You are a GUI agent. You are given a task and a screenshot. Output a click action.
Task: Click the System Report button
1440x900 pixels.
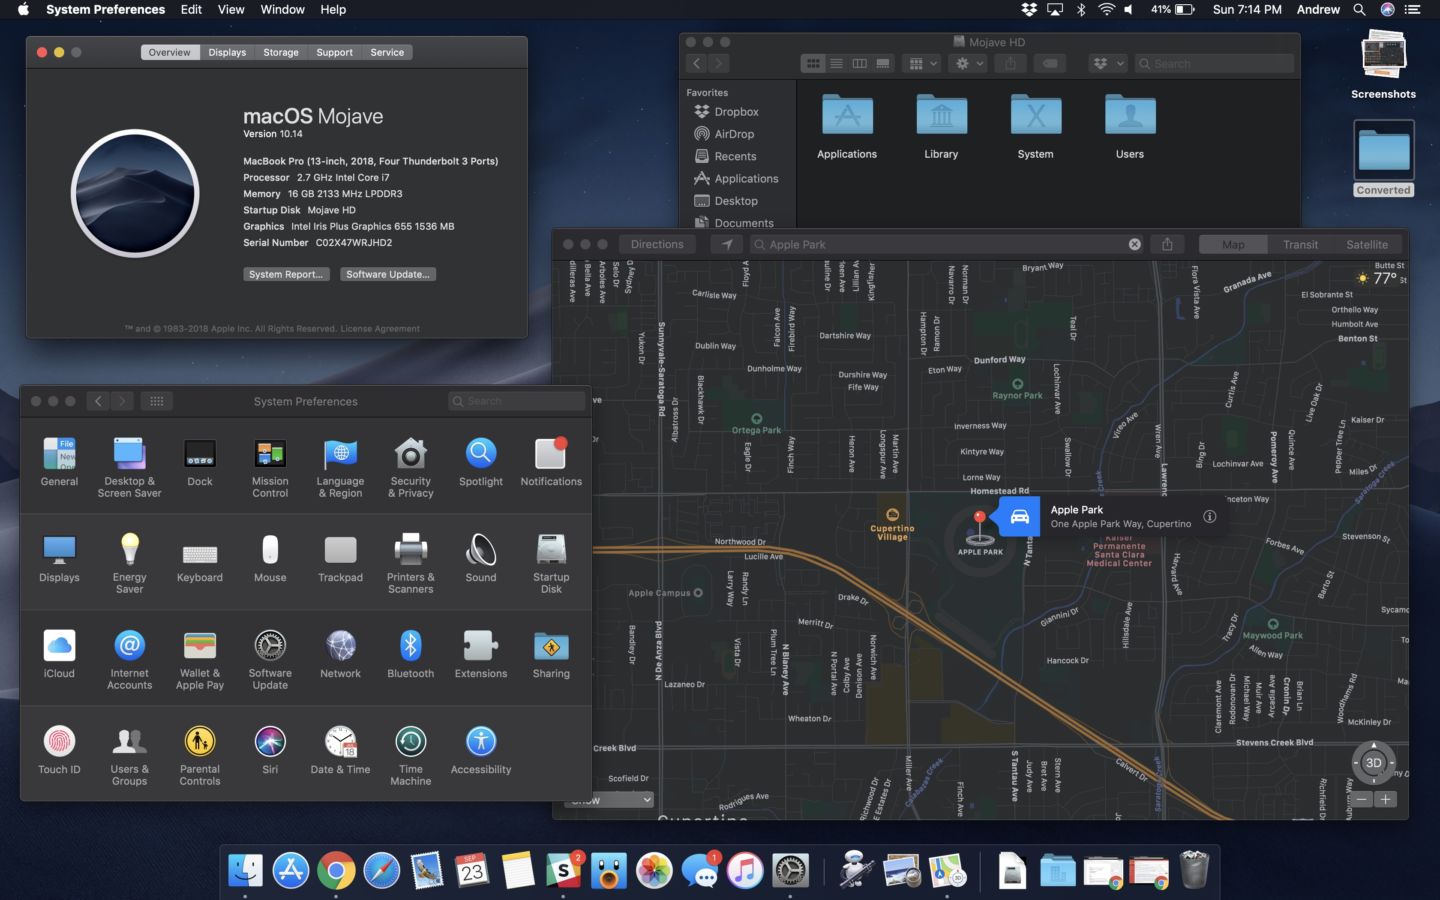[x=286, y=274]
